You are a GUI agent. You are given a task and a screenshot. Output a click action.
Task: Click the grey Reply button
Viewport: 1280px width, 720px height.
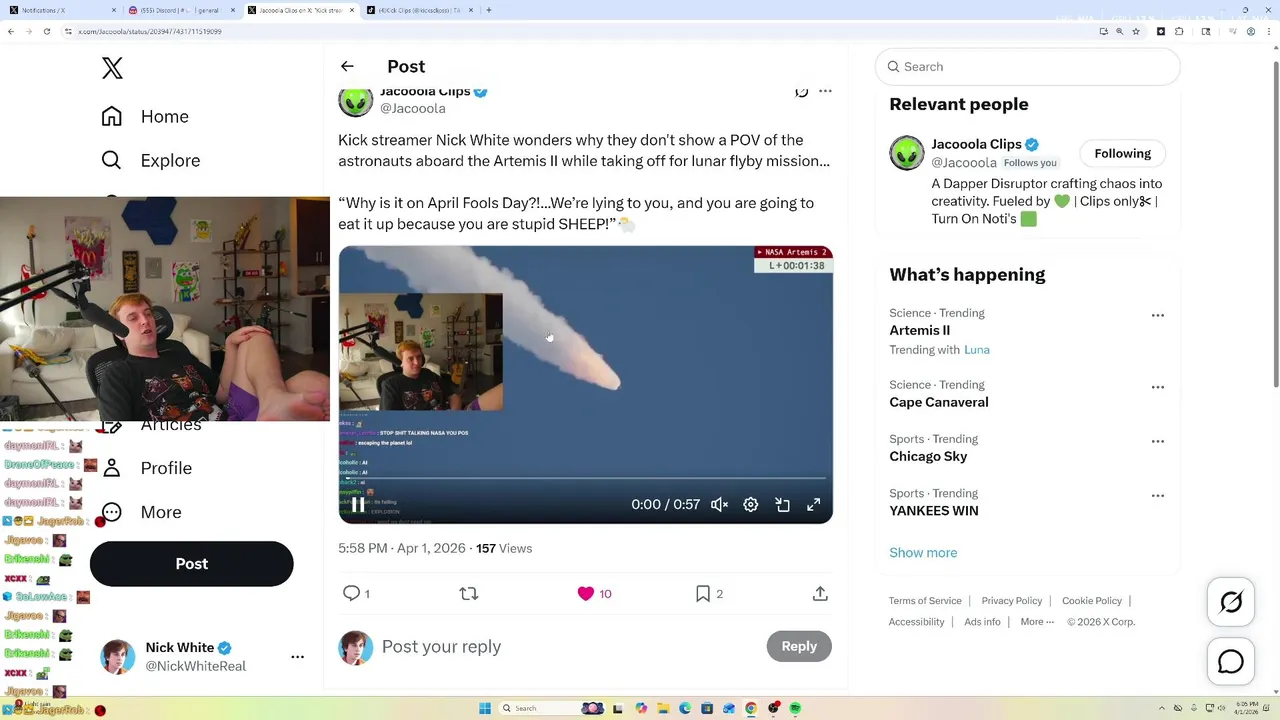coord(799,646)
